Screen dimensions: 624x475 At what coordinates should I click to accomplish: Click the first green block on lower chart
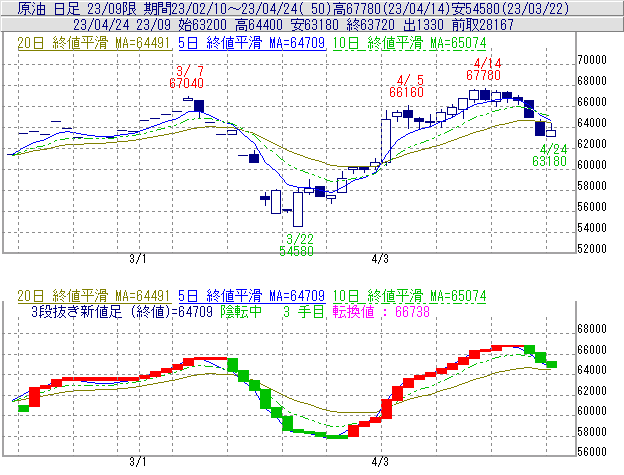tap(23, 408)
